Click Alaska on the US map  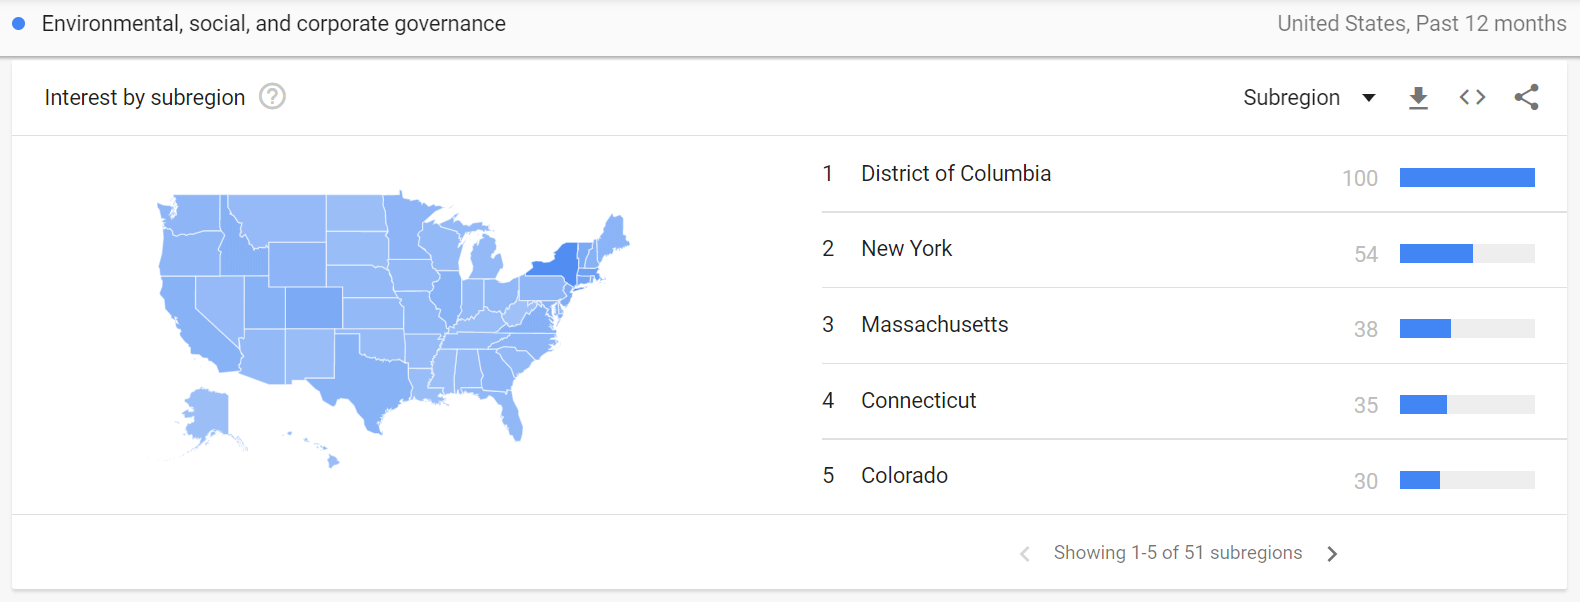pos(208,415)
